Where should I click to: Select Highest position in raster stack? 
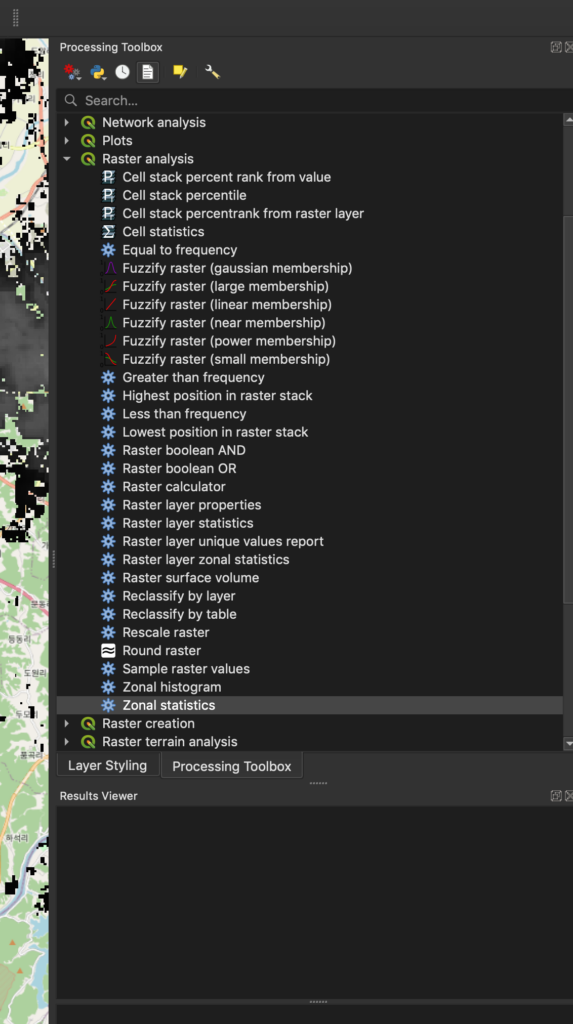pyautogui.click(x=217, y=396)
